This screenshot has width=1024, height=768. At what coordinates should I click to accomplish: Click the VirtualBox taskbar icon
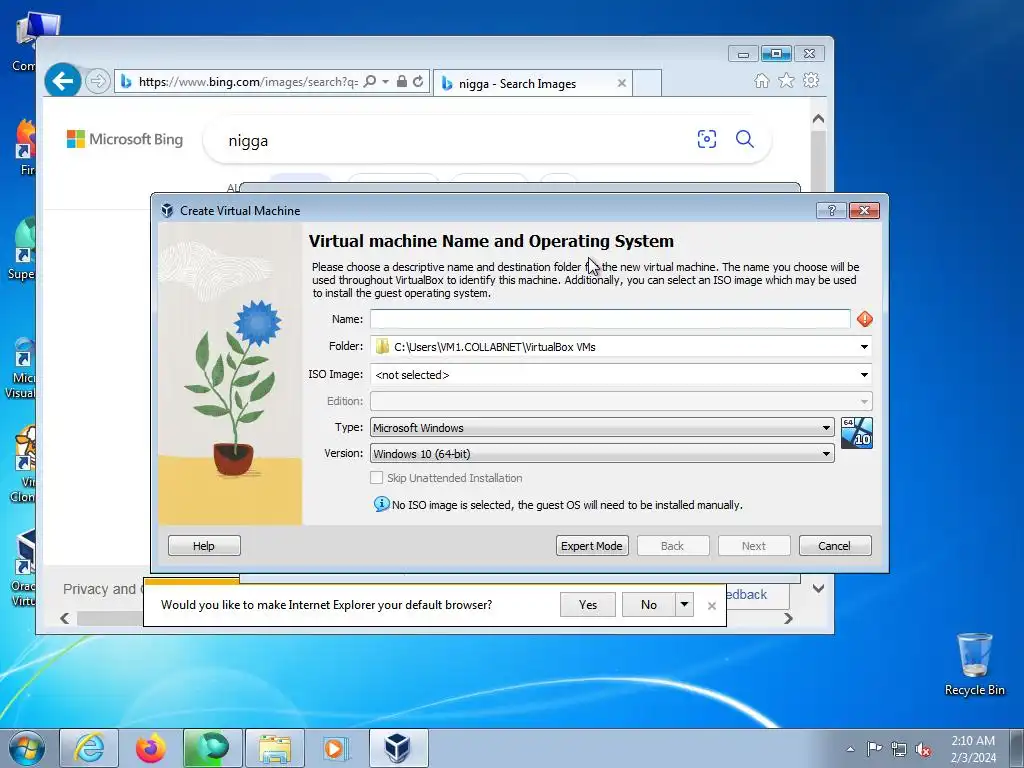399,748
